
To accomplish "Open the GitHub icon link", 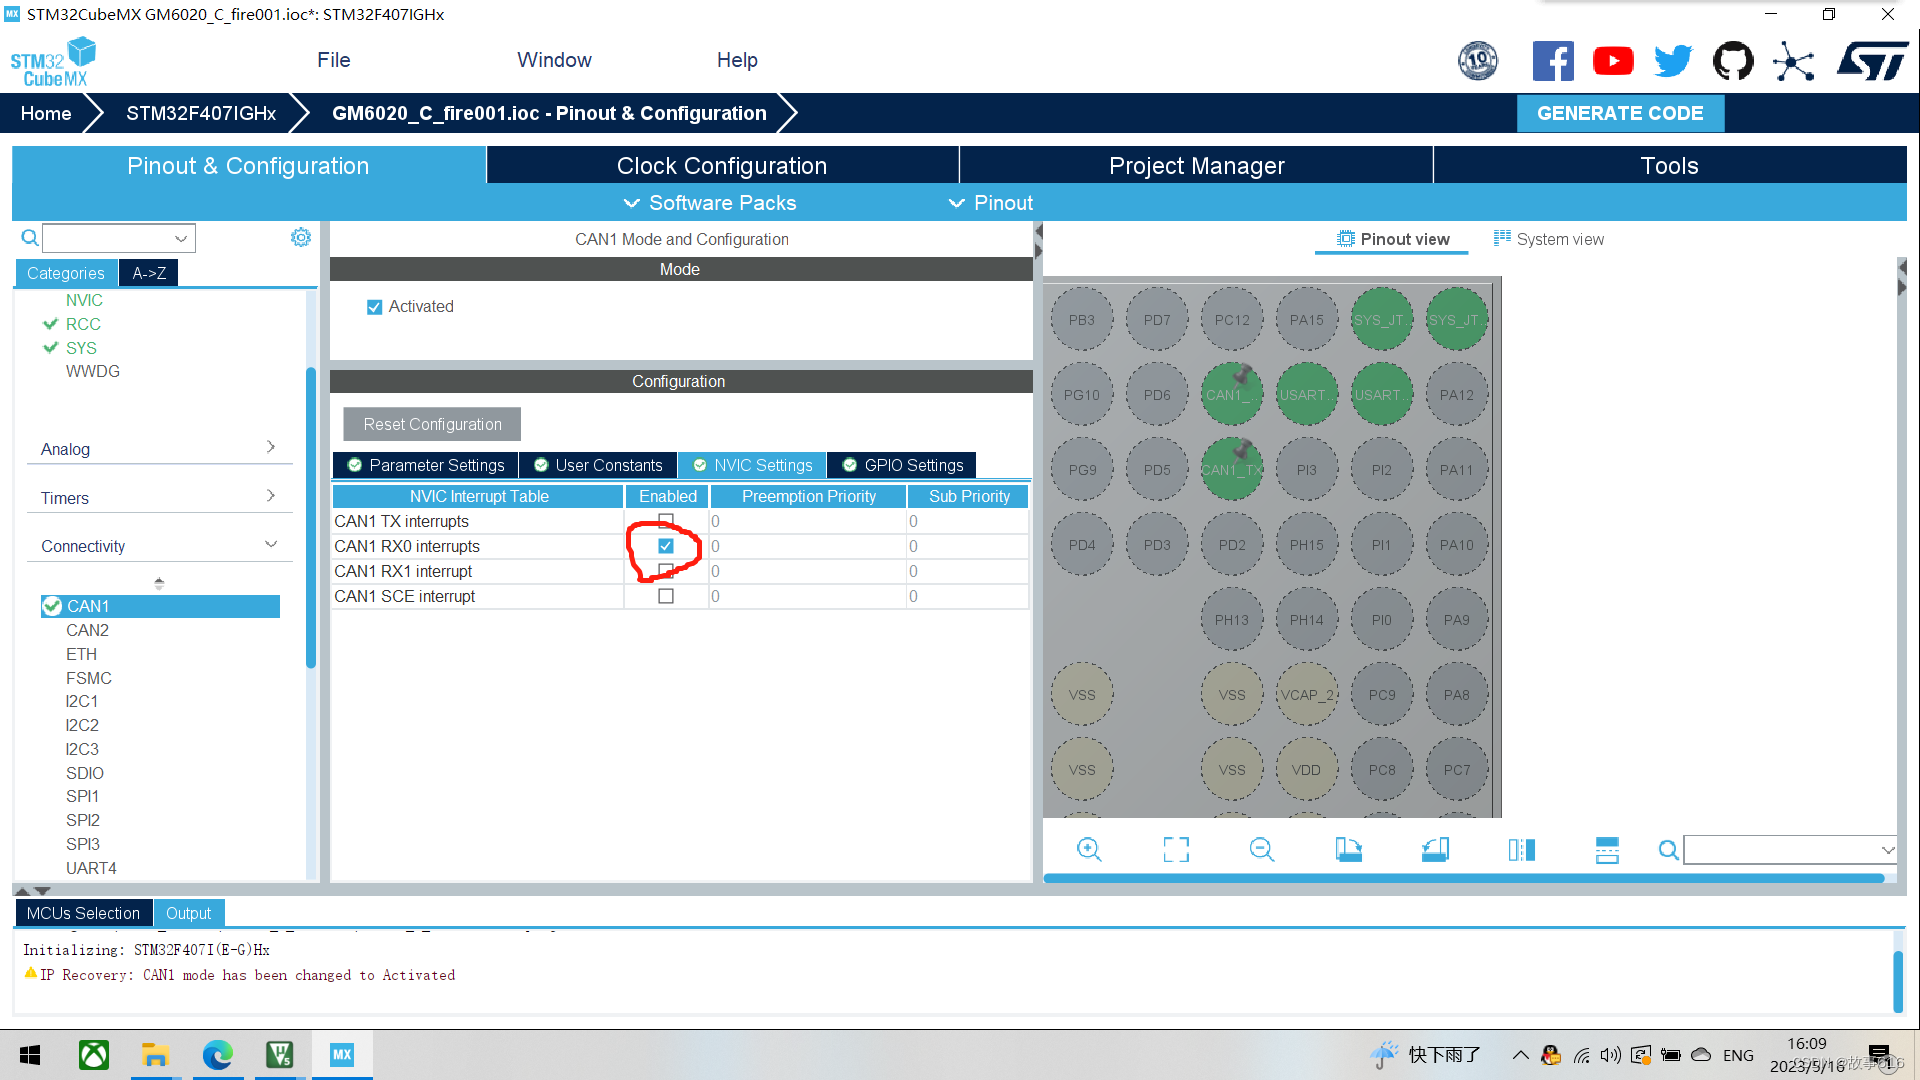I will (1733, 61).
